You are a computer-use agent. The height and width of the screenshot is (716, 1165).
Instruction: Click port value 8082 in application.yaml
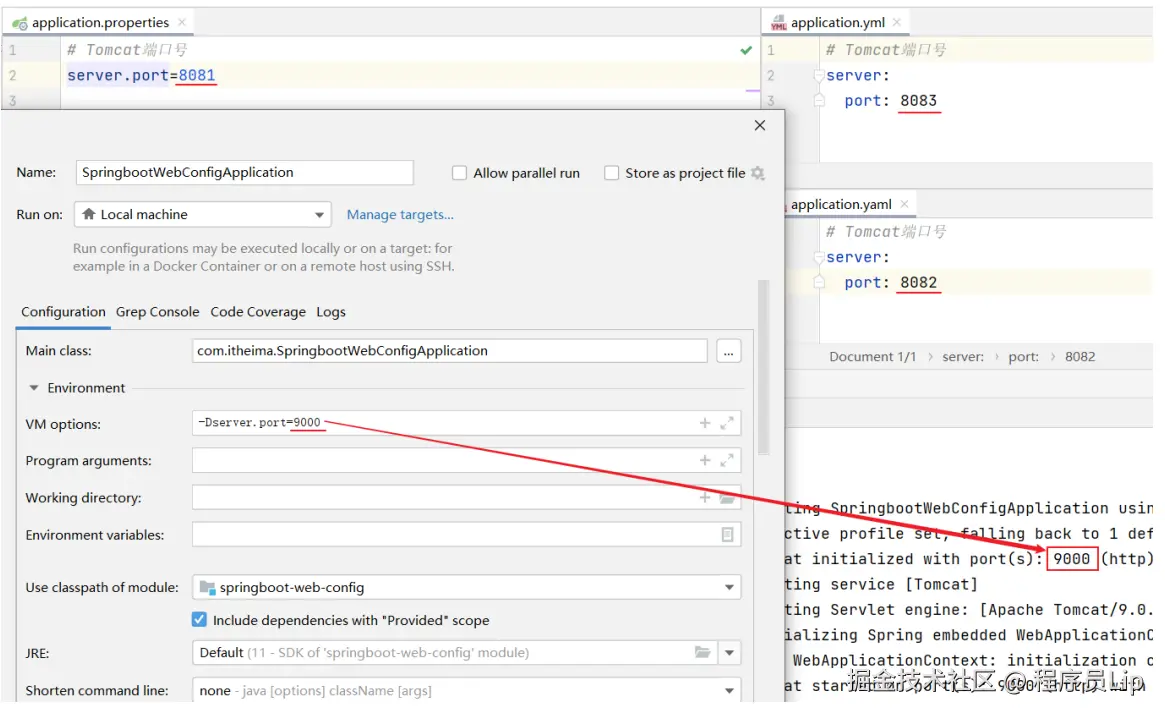click(x=918, y=283)
